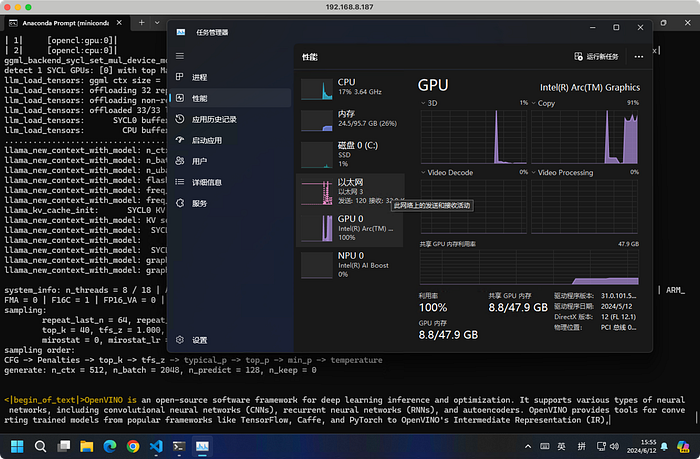
Task: Toggle the 拼 IME mode indicator
Action: 582,446
